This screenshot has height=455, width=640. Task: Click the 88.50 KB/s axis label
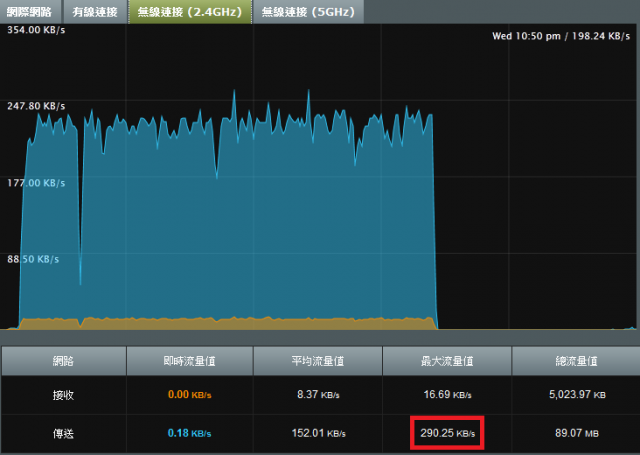33,259
